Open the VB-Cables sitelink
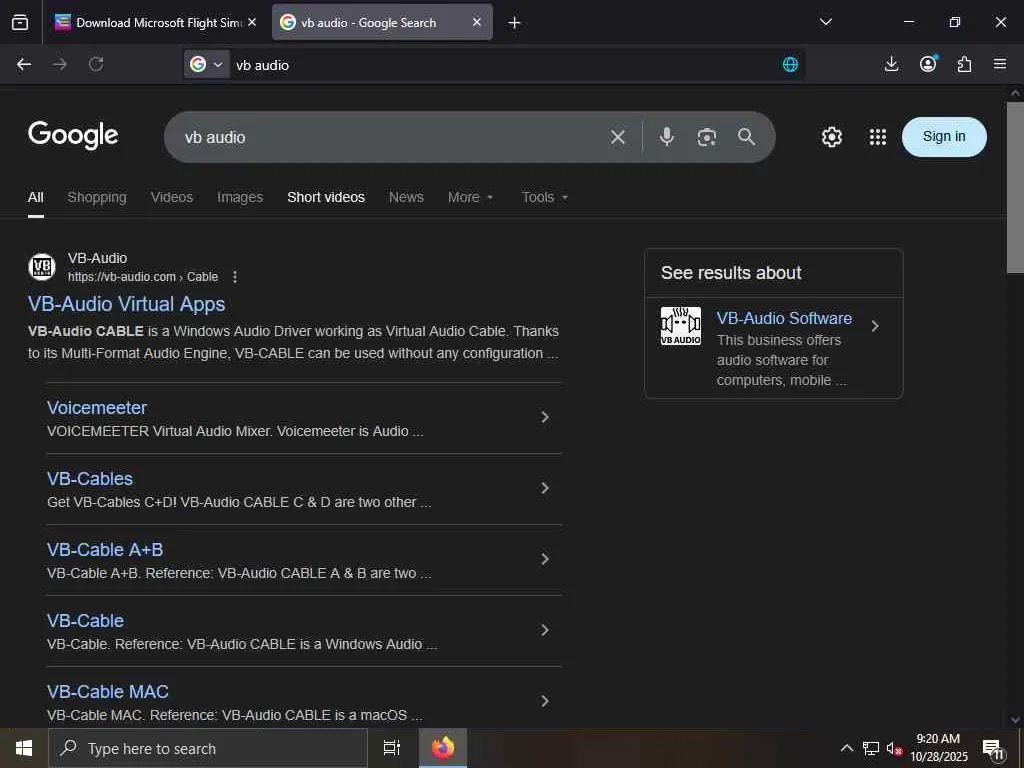The height and width of the screenshot is (768, 1024). 90,479
